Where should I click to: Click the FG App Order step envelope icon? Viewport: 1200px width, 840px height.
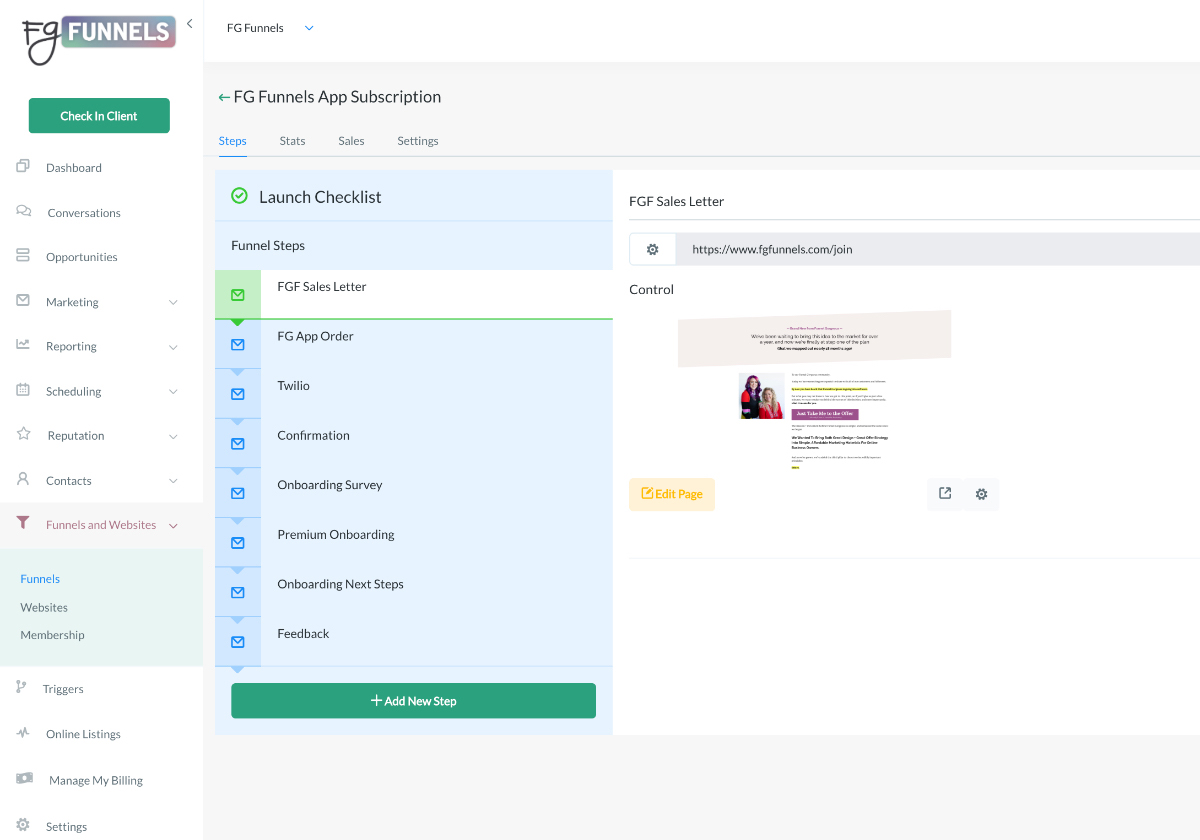238,344
